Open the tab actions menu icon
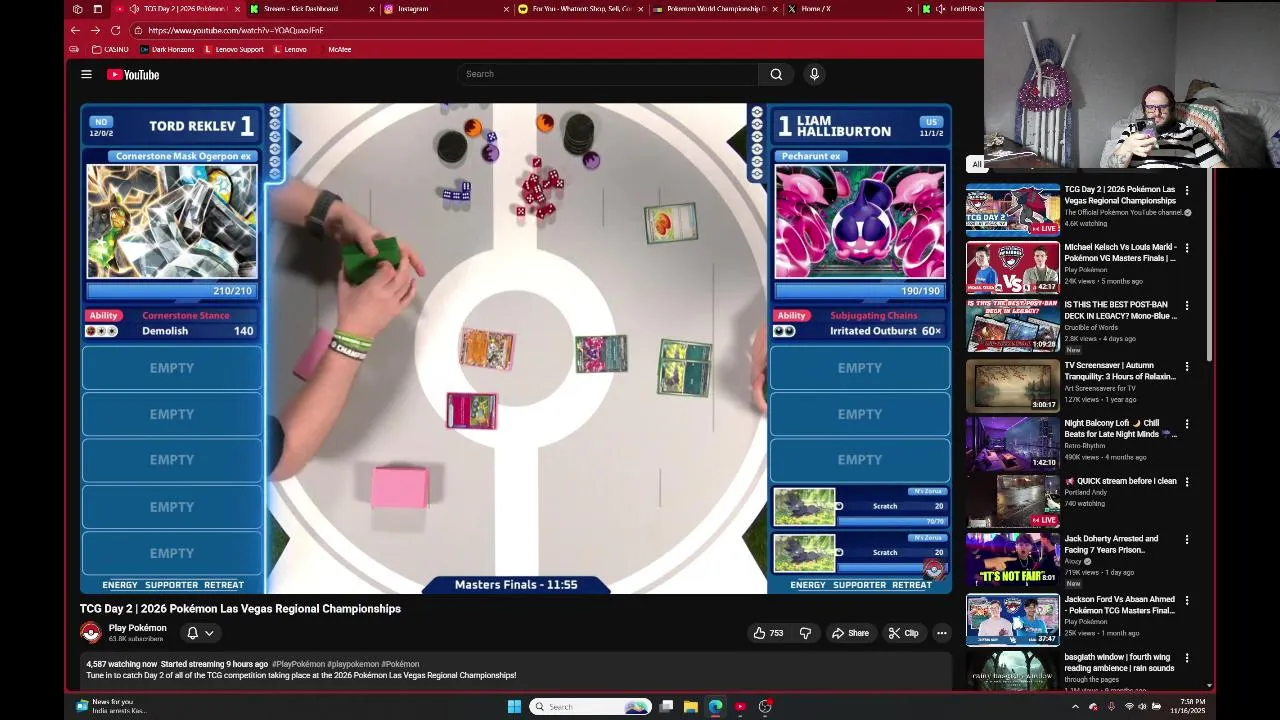Viewport: 1280px width, 720px height. 97,9
